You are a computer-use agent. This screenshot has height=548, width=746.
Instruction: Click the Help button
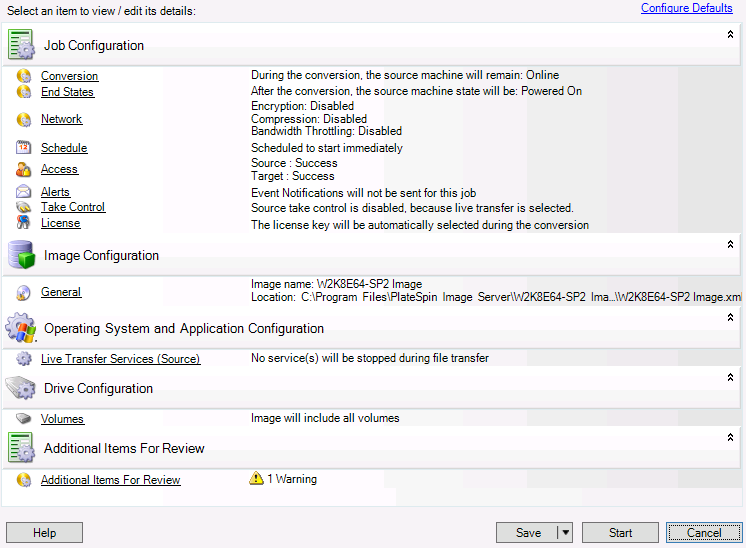click(44, 533)
